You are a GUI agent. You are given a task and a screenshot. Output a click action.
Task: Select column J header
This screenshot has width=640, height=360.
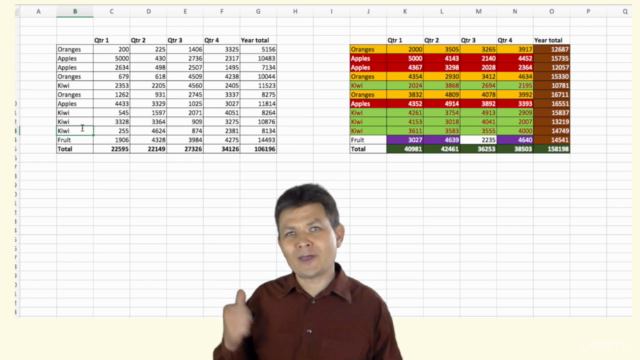point(368,11)
